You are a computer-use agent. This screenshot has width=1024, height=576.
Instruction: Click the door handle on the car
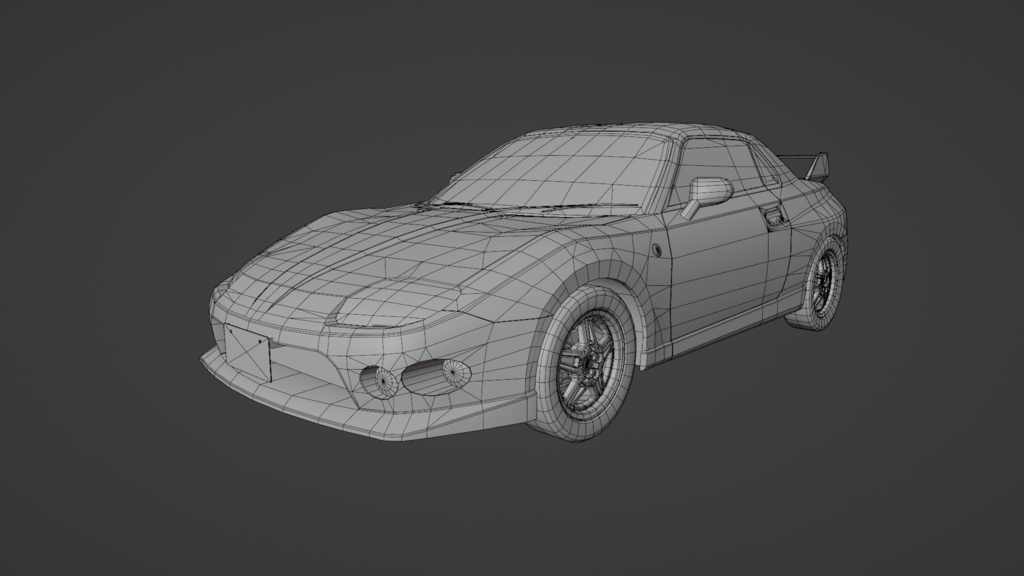[775, 216]
